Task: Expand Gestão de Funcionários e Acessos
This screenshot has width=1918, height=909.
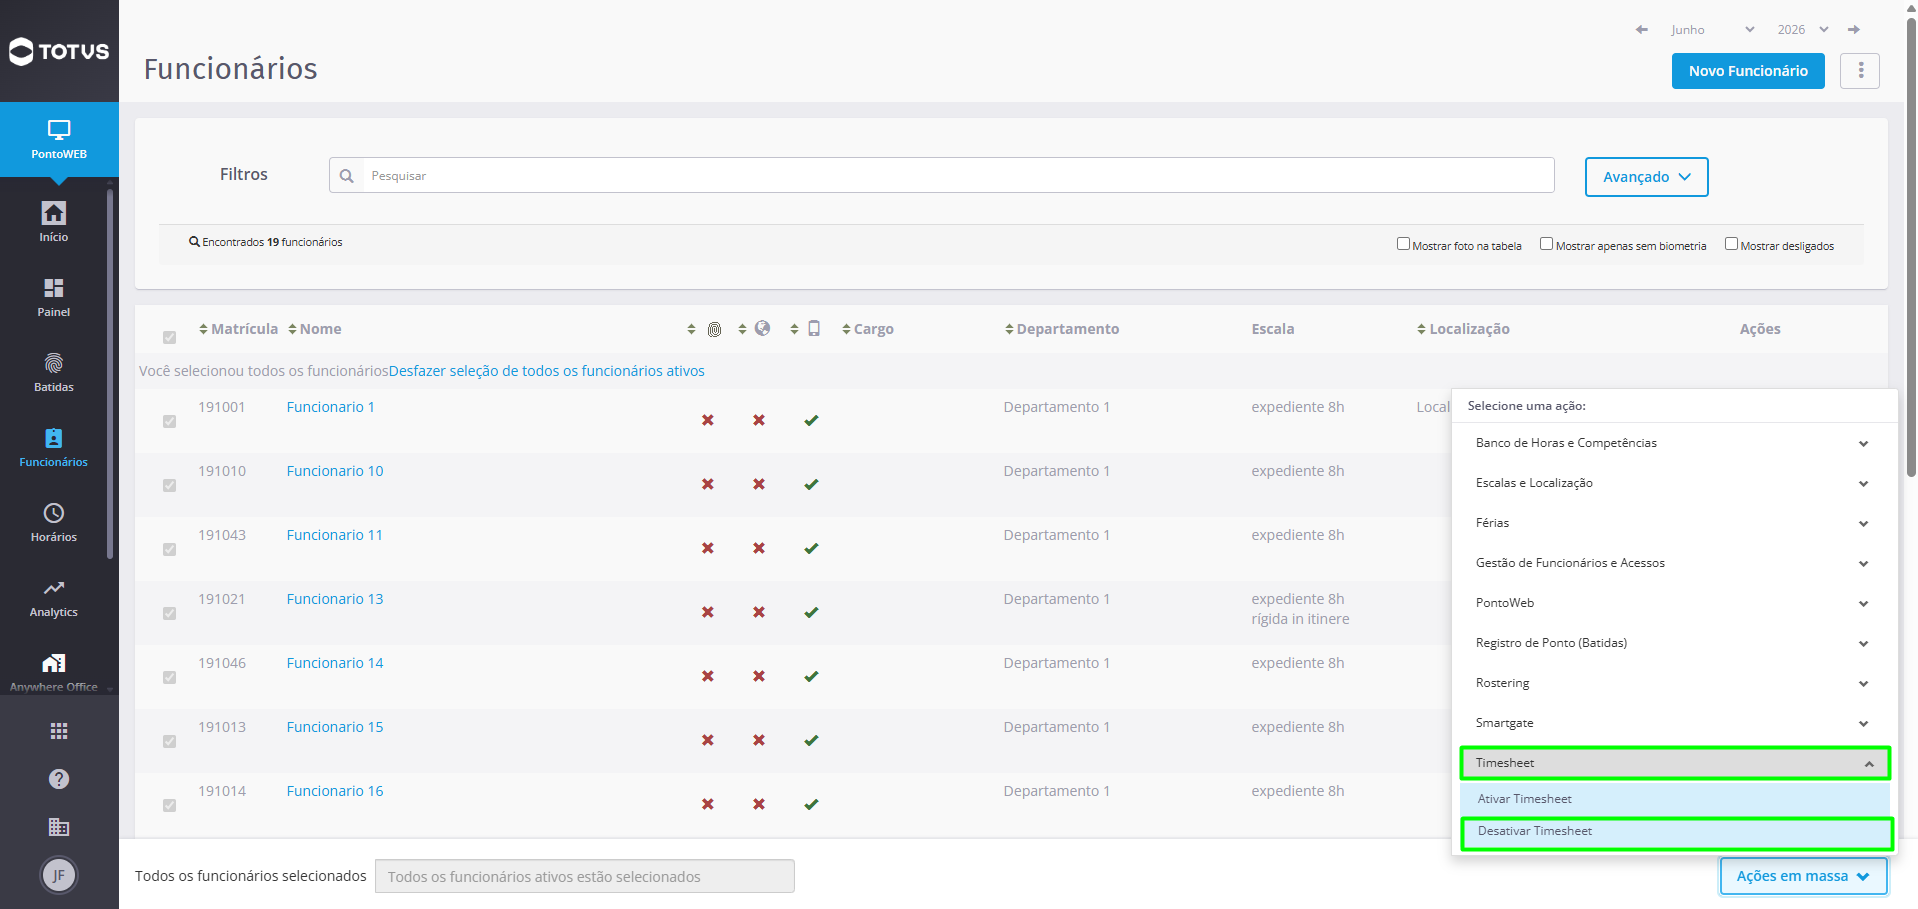Action: coord(1675,563)
